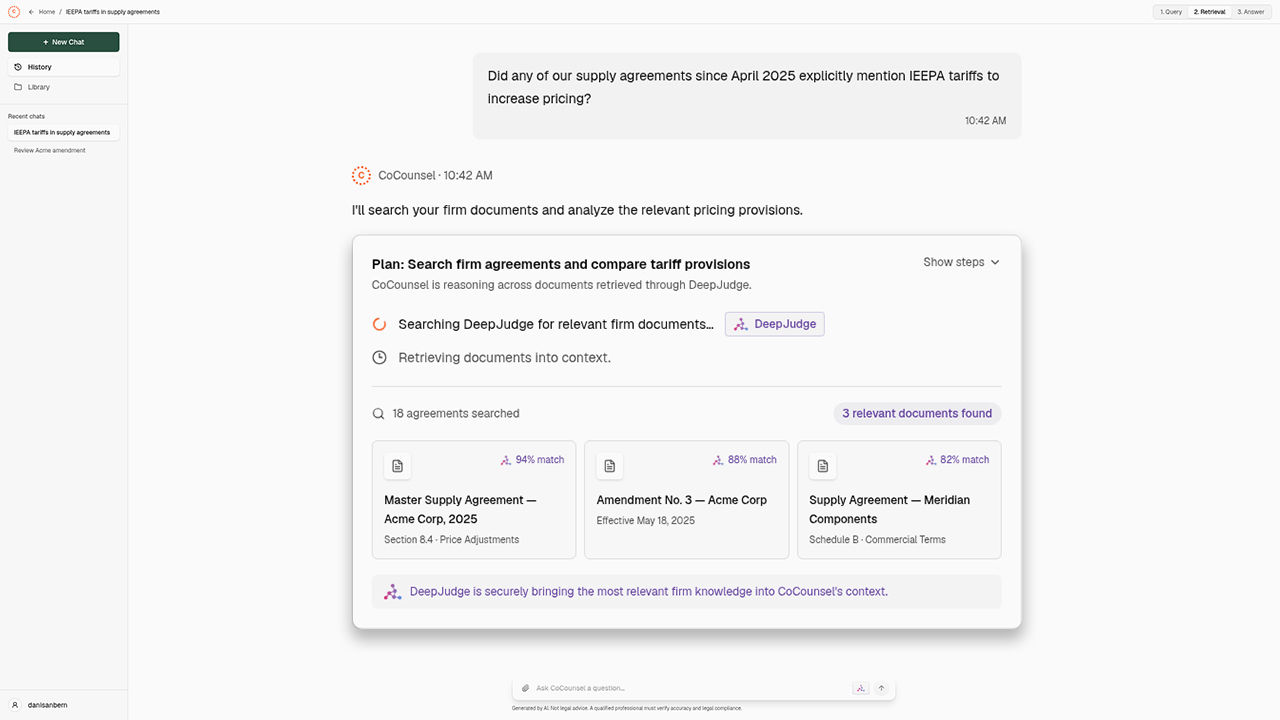Screen dimensions: 1280x720
Task: Start a New Chat
Action: click(64, 42)
